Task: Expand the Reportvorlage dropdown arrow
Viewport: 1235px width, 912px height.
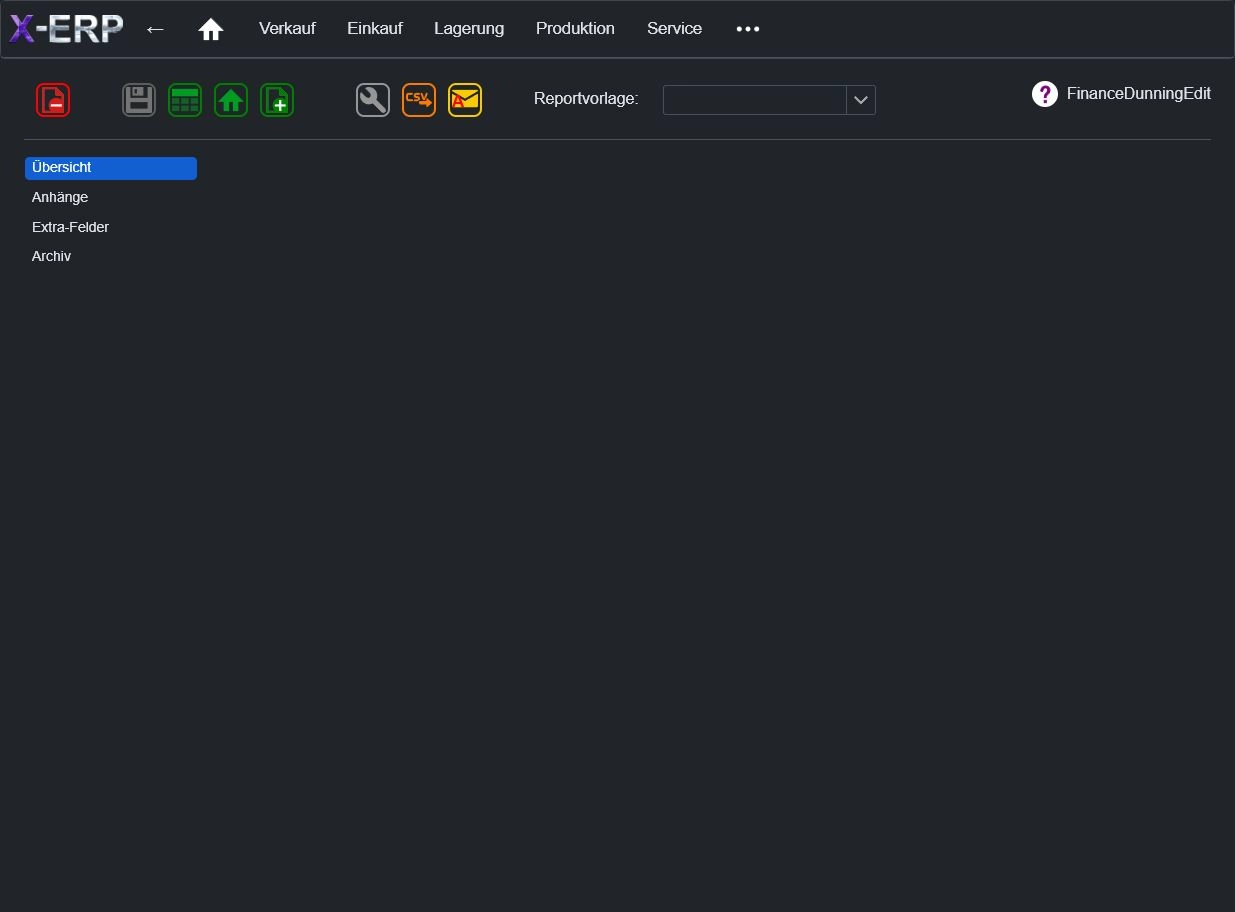Action: click(861, 100)
